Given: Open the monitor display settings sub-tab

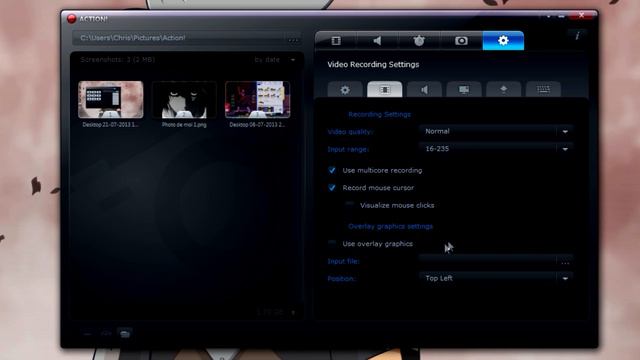Looking at the screenshot, I should pyautogui.click(x=464, y=89).
